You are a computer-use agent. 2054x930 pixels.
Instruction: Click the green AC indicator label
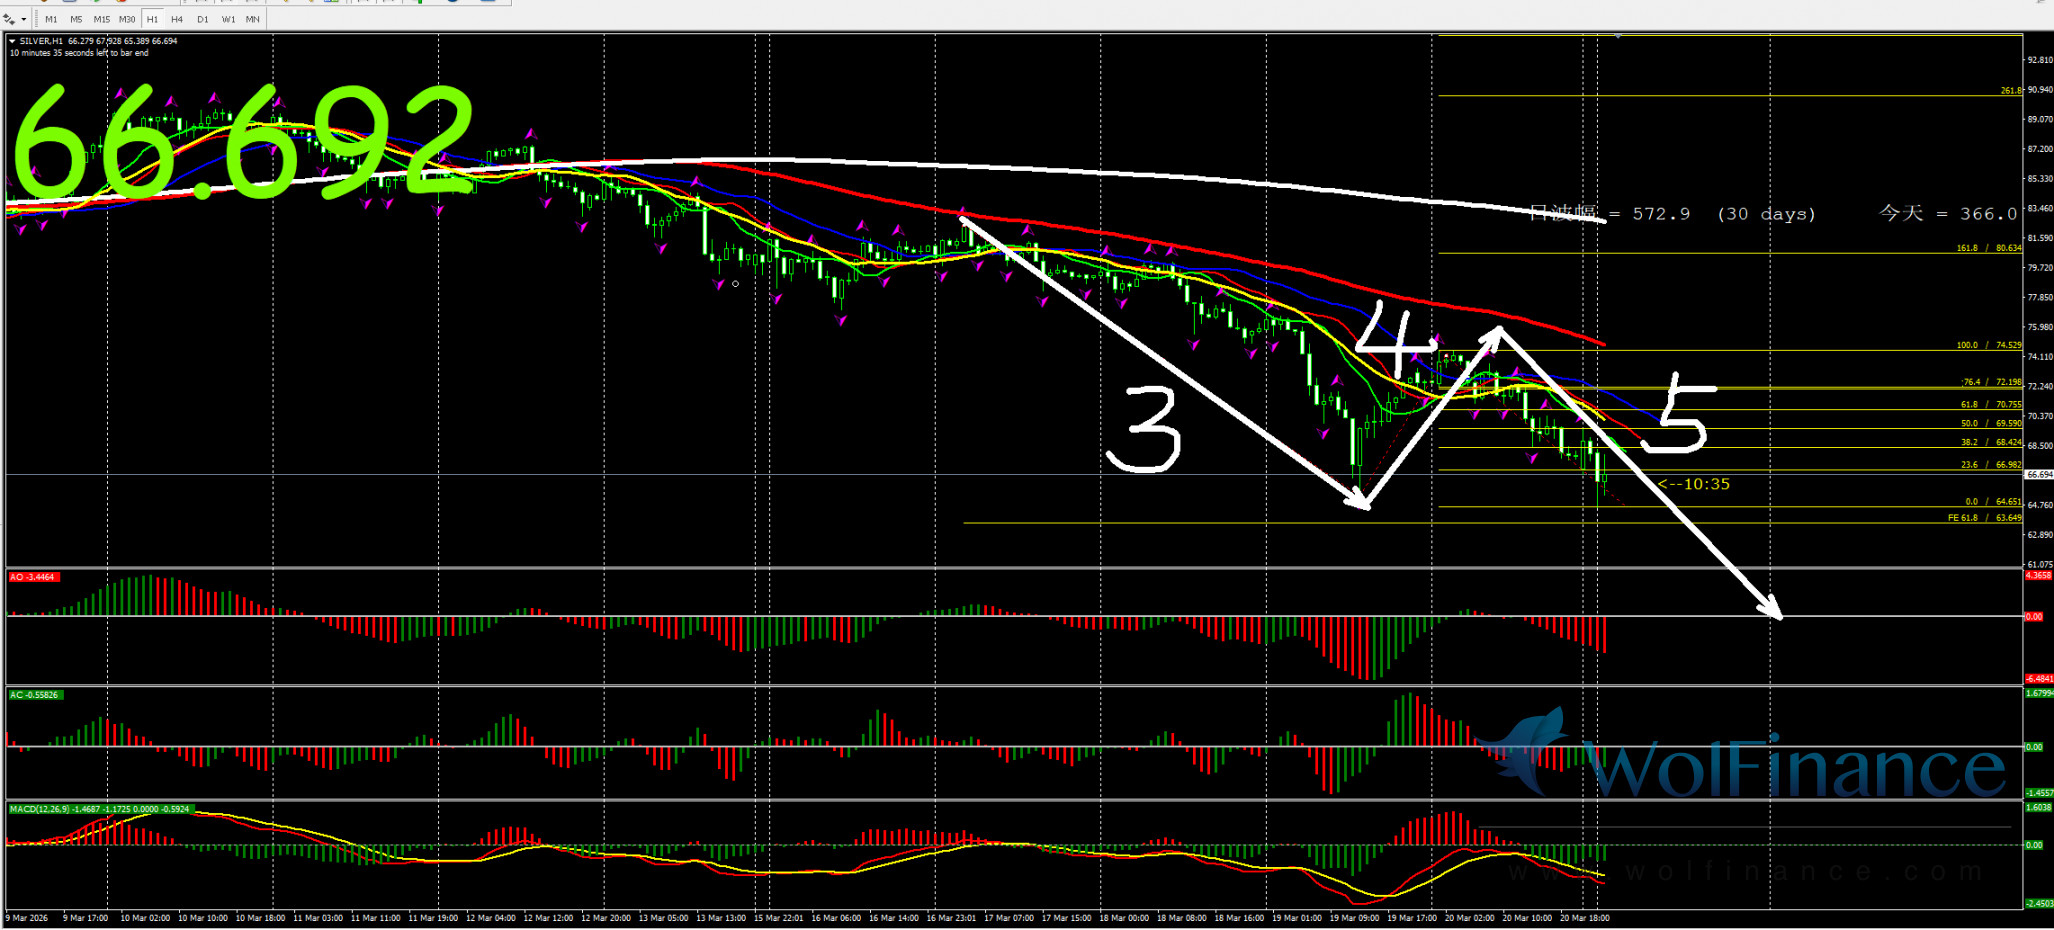coord(35,694)
